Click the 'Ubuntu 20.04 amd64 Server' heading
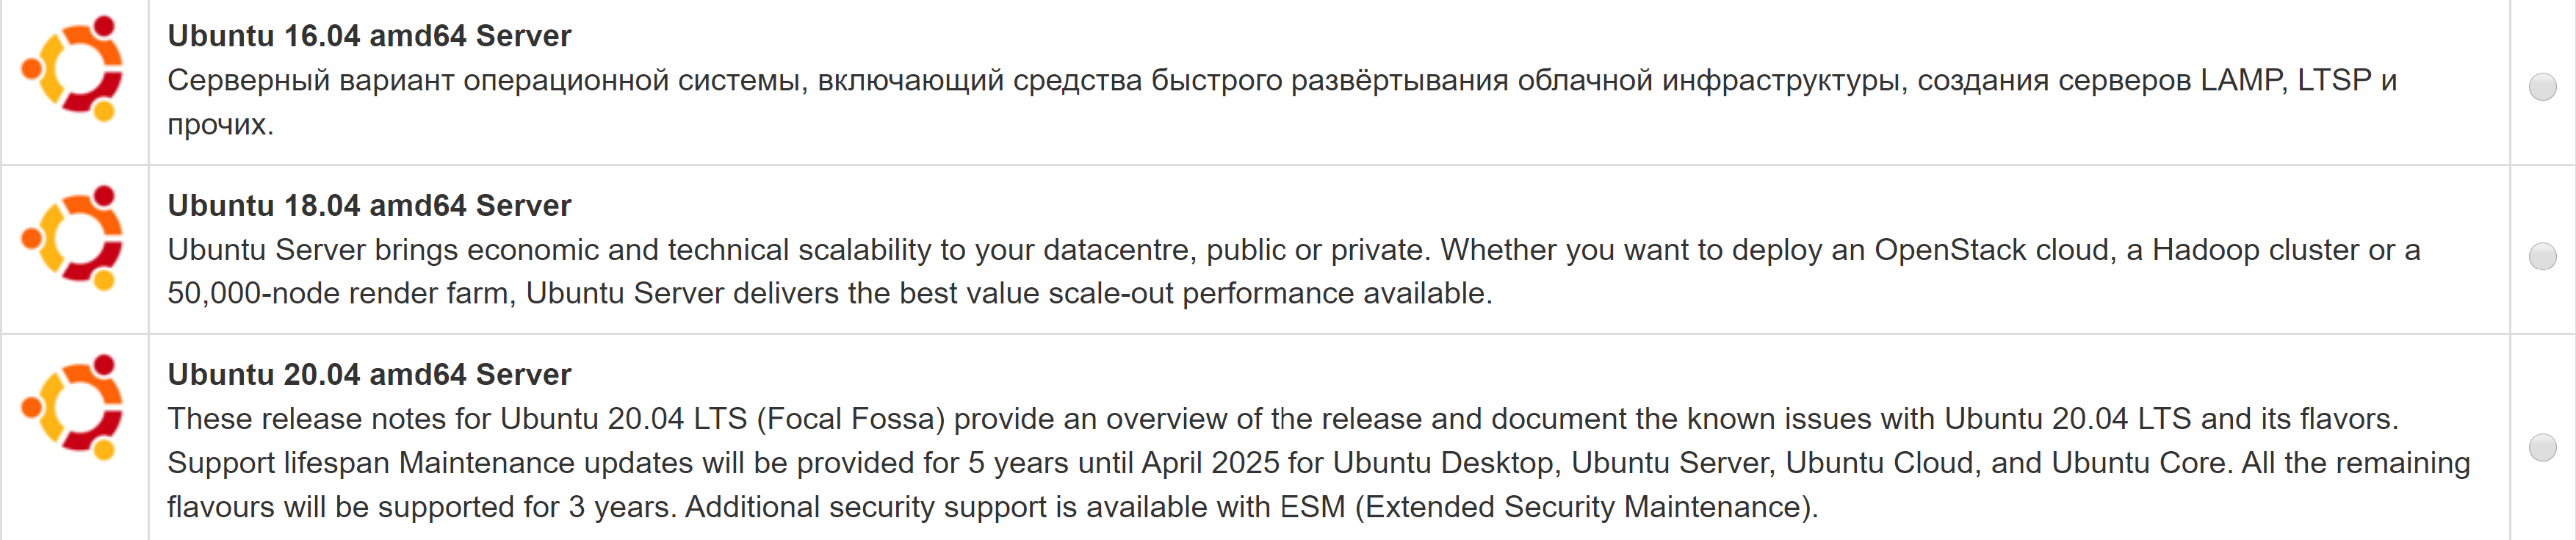This screenshot has height=540, width=2576. [369, 374]
